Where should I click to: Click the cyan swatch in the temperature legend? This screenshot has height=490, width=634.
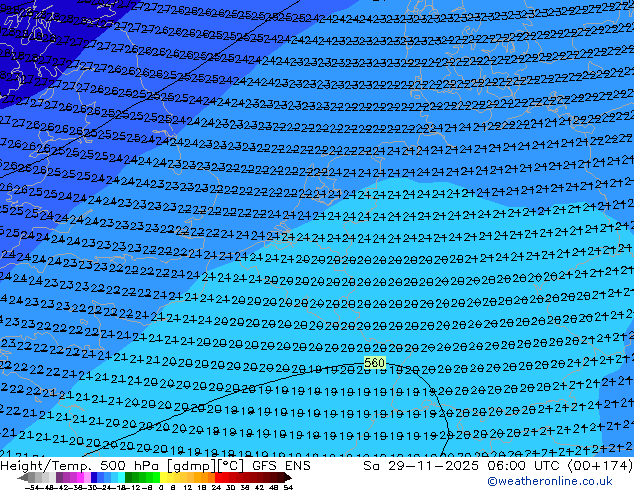tap(121, 477)
